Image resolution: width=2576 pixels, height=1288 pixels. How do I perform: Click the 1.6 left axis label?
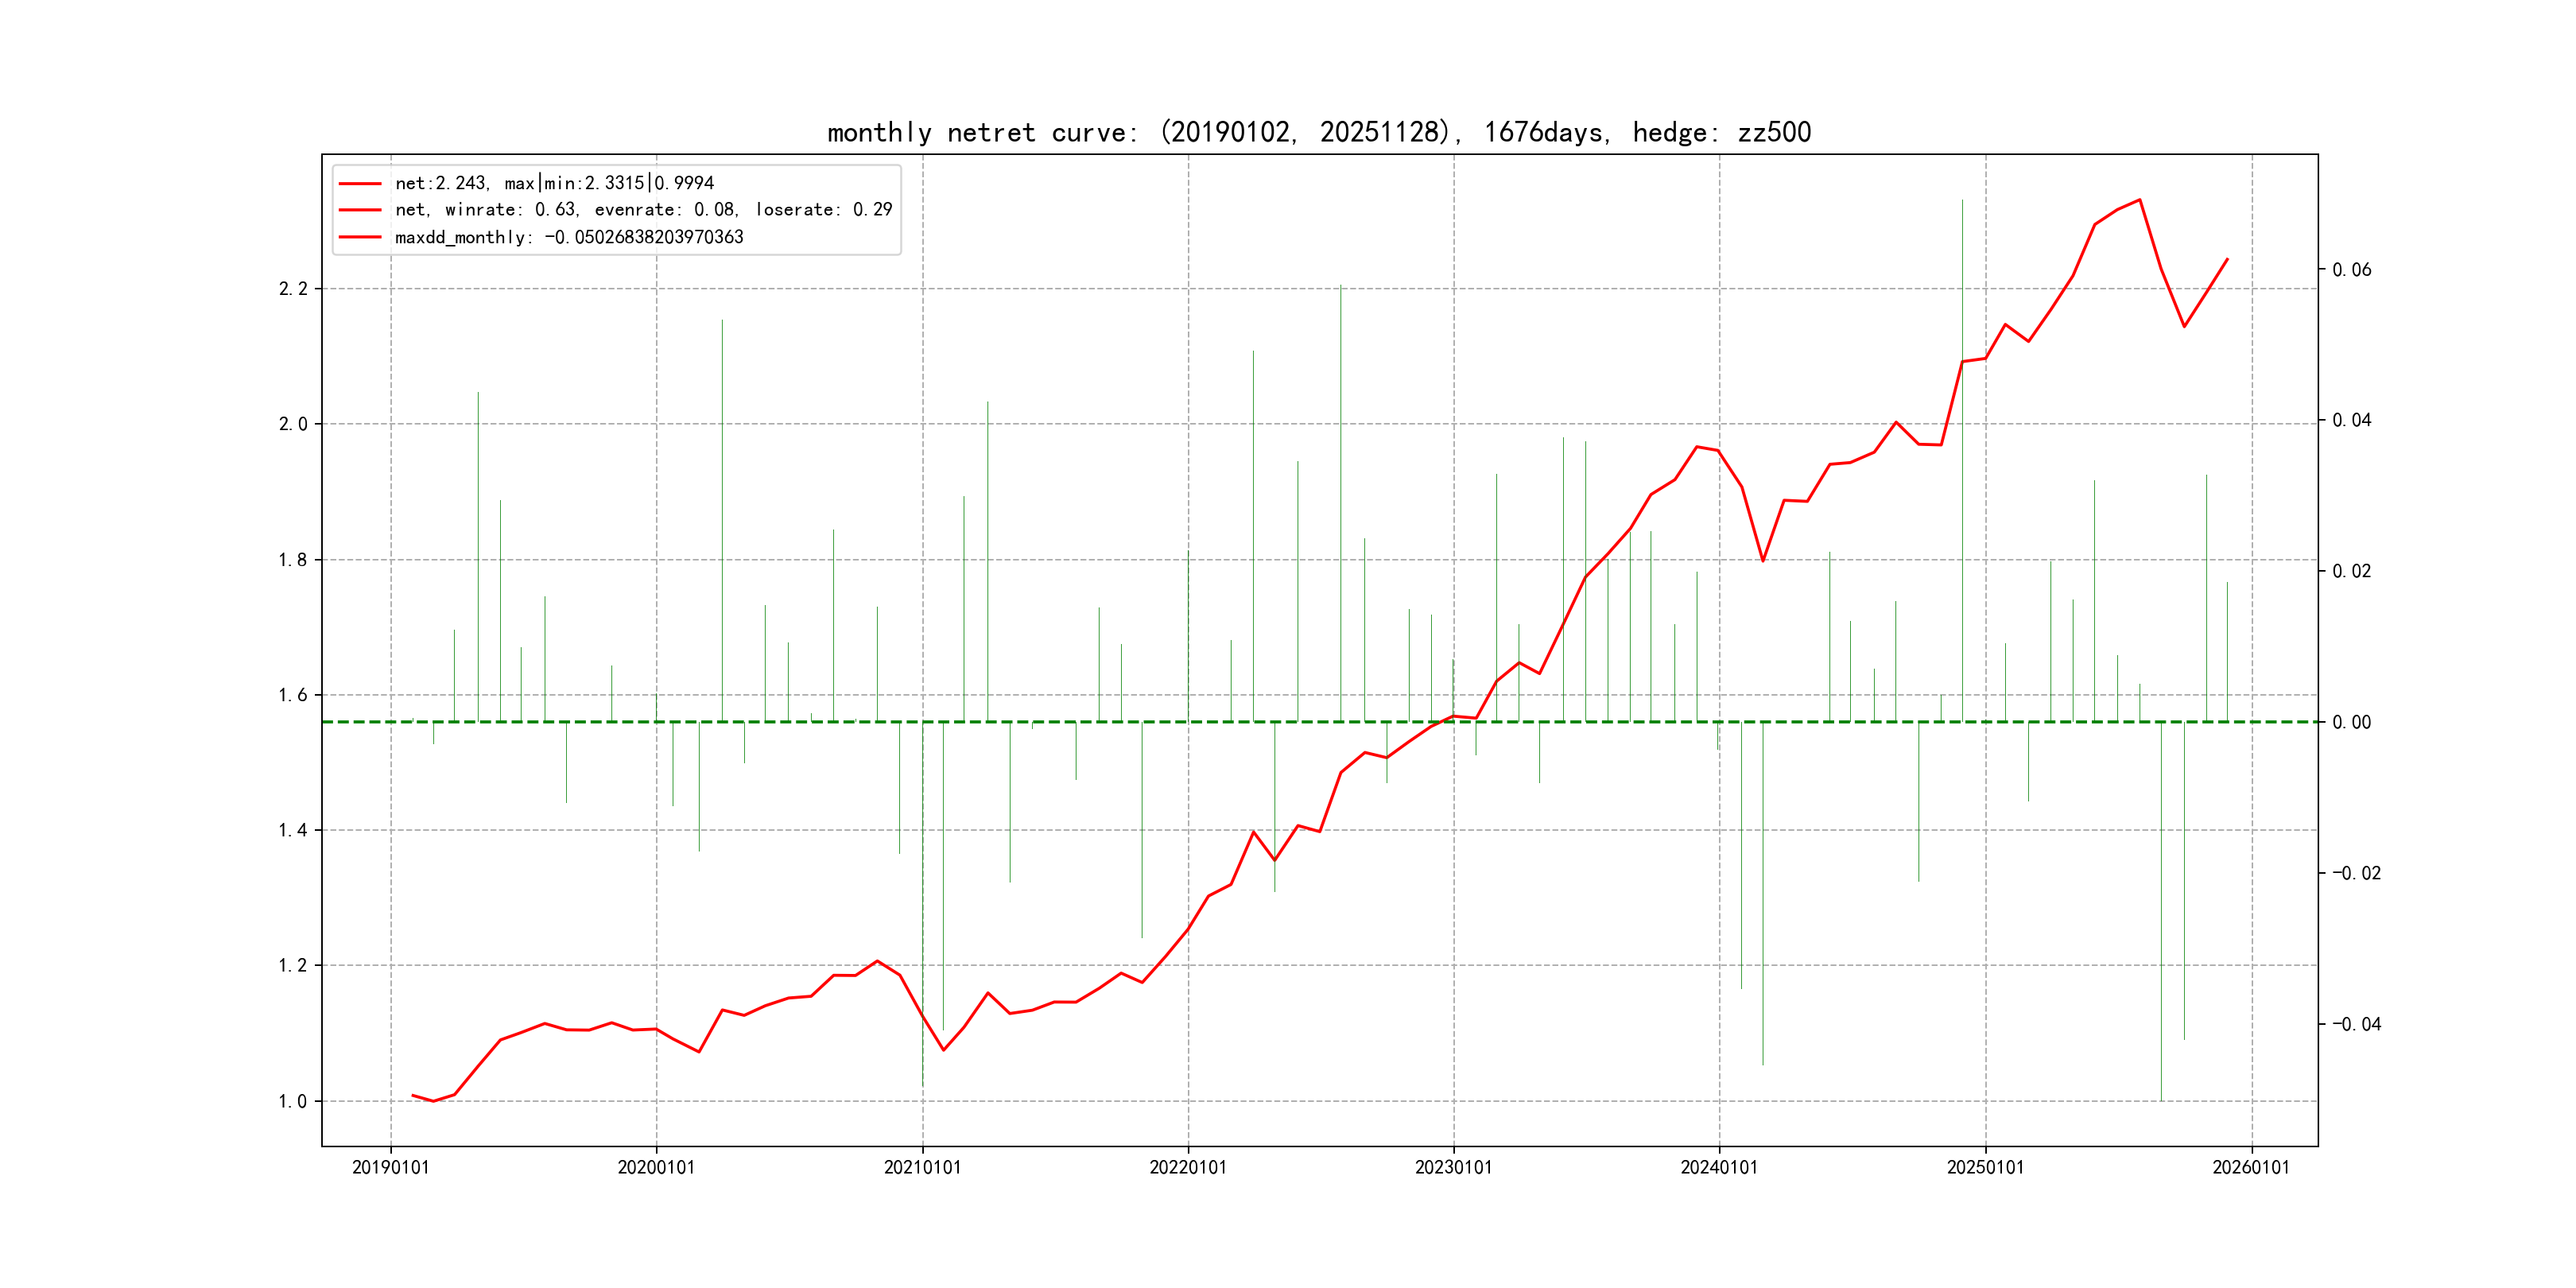[293, 695]
